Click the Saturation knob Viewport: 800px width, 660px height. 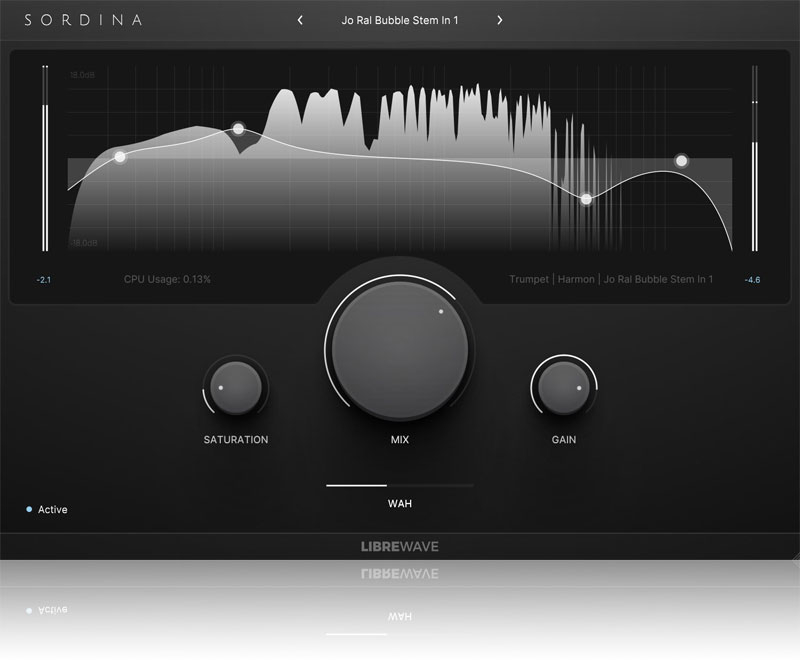tap(236, 388)
